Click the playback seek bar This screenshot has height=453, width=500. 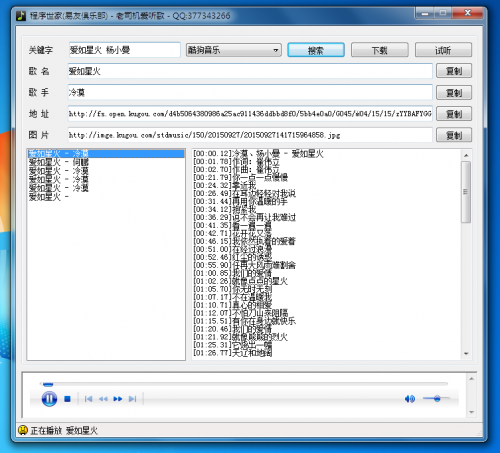pyautogui.click(x=243, y=384)
